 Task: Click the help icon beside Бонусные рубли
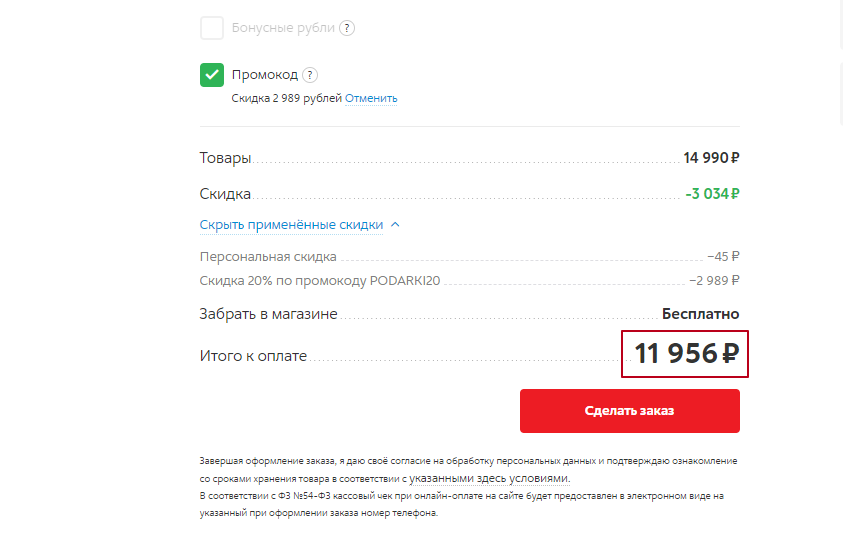pos(347,28)
